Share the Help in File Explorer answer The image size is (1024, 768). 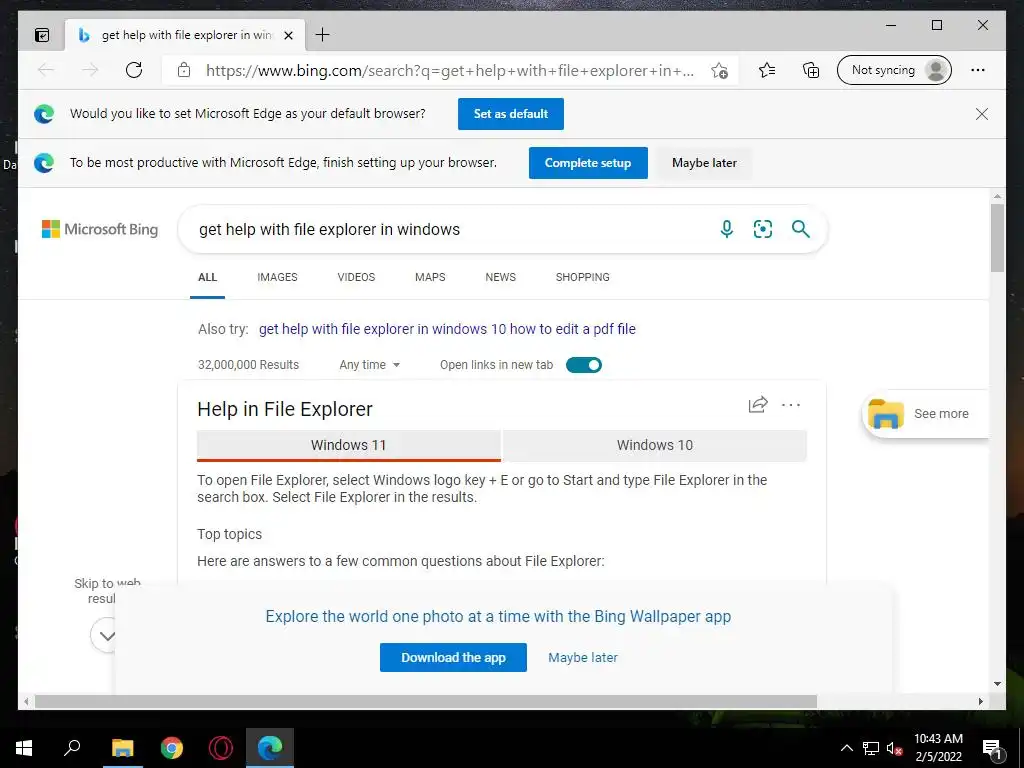758,405
